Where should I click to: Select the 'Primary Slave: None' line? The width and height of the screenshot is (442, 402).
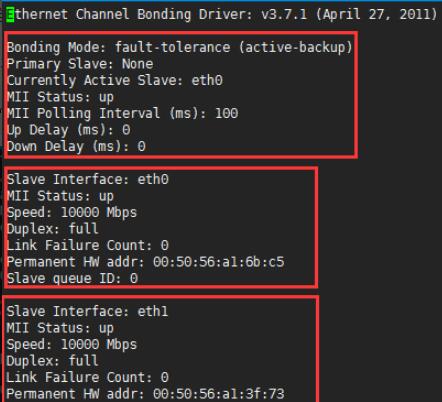pyautogui.click(x=80, y=64)
